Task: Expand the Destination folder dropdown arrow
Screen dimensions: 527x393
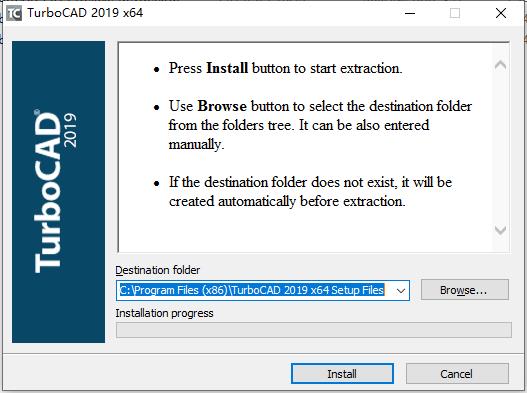Action: point(401,290)
